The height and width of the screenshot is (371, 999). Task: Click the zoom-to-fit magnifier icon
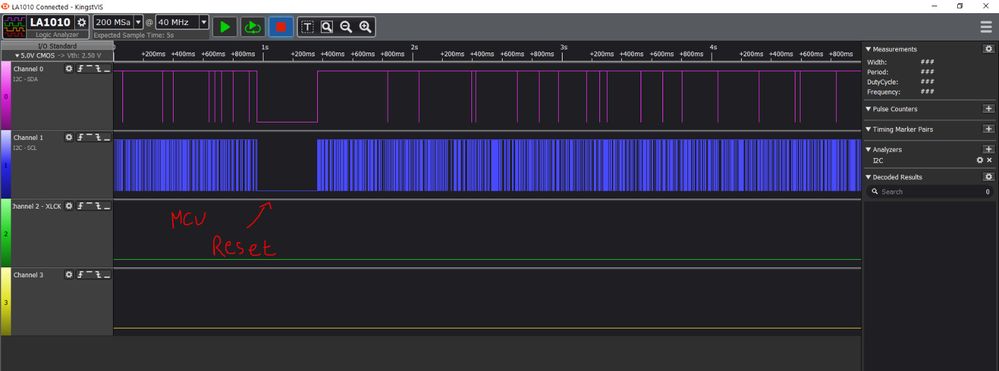[x=327, y=27]
